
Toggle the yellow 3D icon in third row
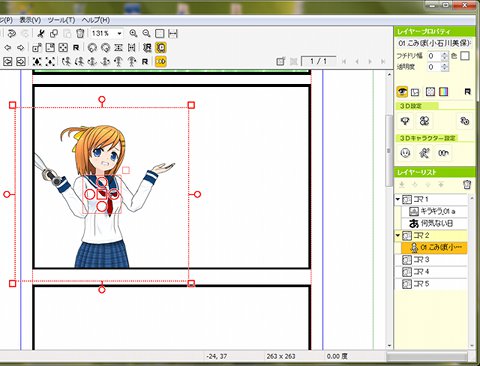pos(161,62)
